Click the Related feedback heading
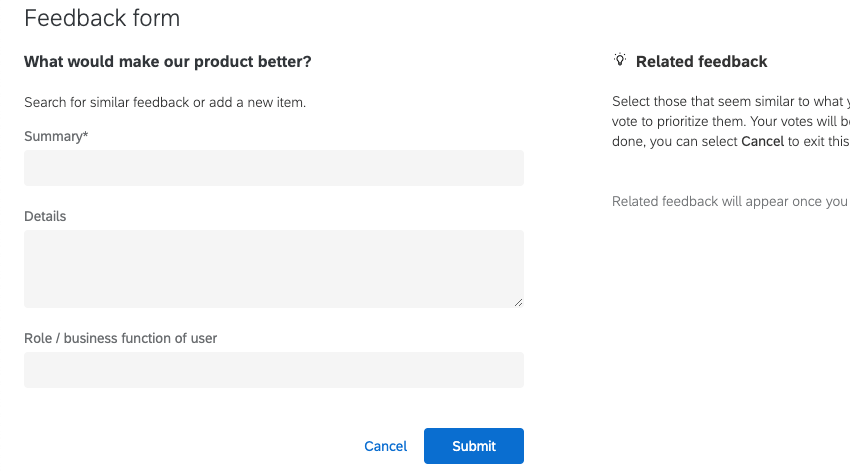The height and width of the screenshot is (472, 850). [701, 62]
